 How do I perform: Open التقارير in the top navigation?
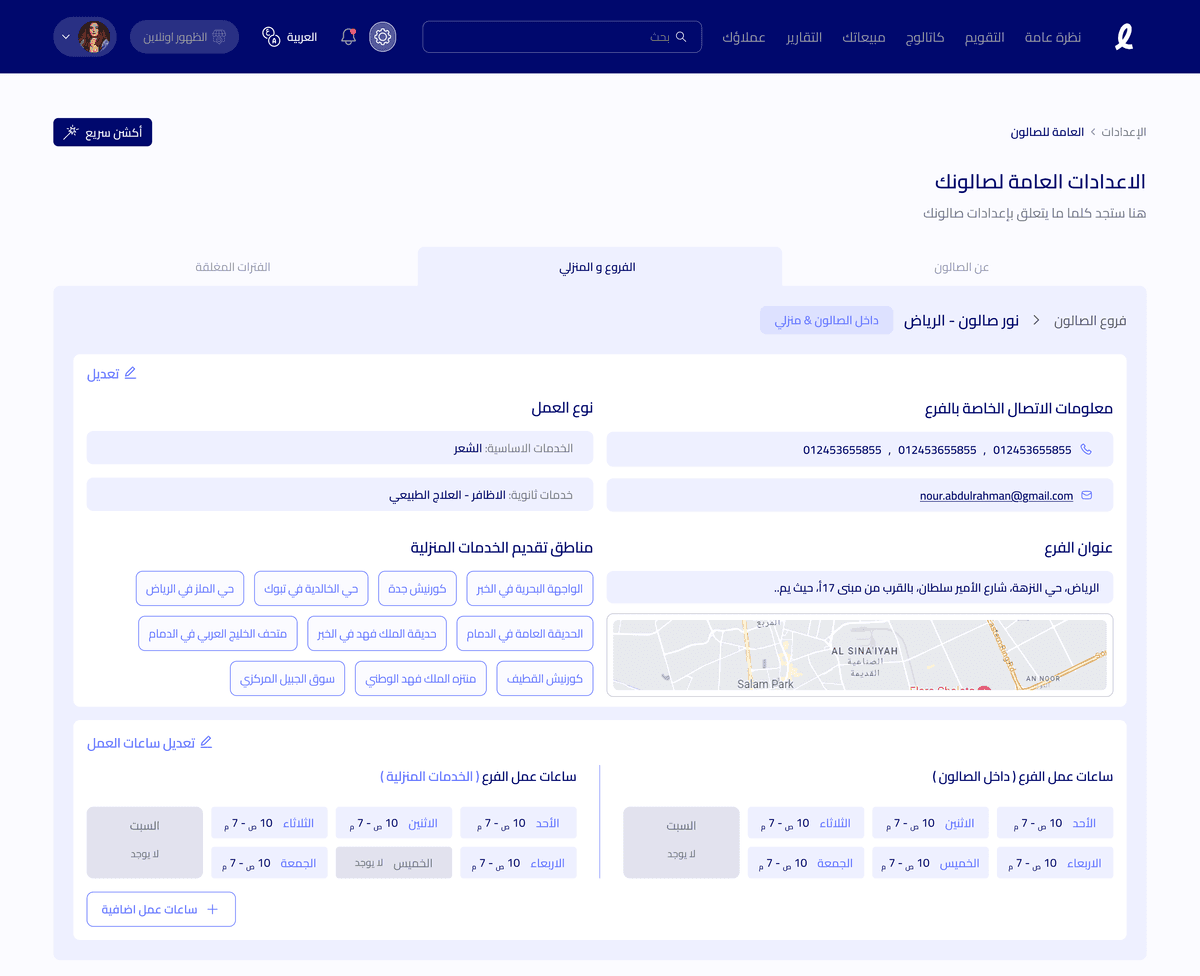[804, 36]
